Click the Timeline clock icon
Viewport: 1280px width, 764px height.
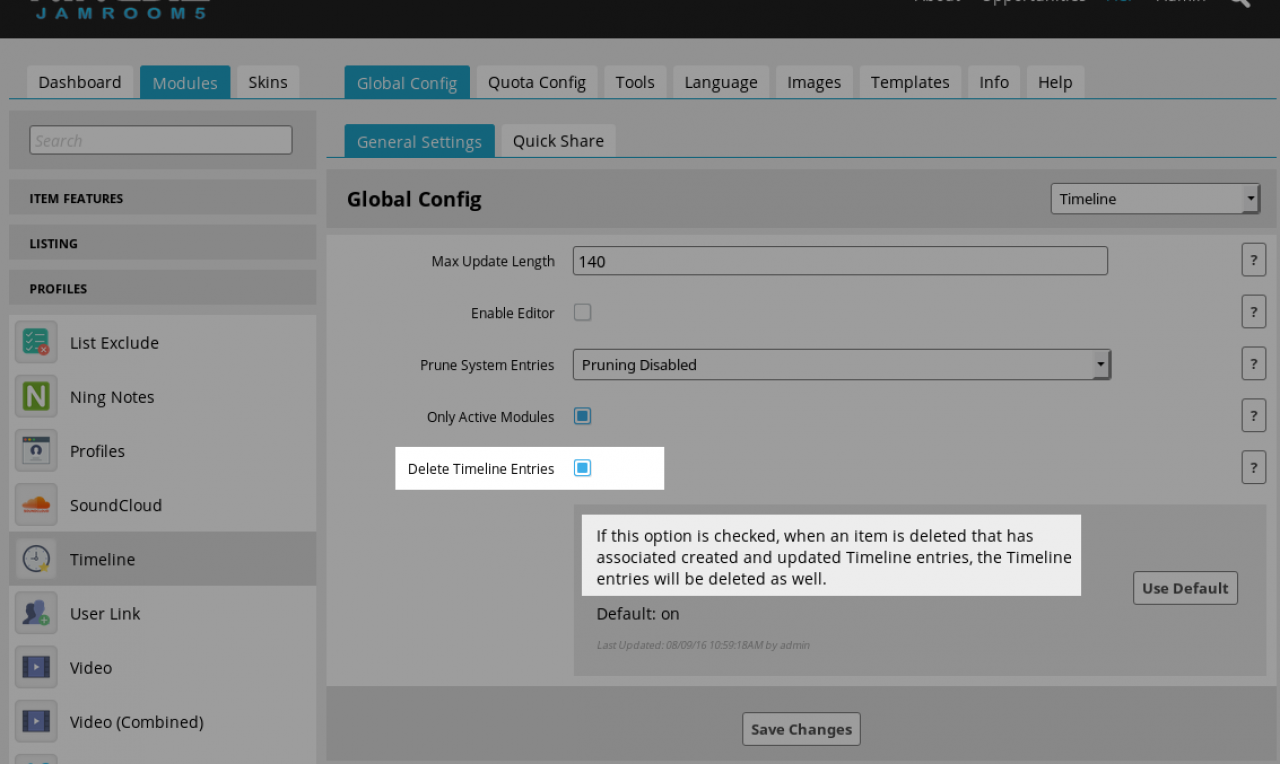[x=36, y=559]
